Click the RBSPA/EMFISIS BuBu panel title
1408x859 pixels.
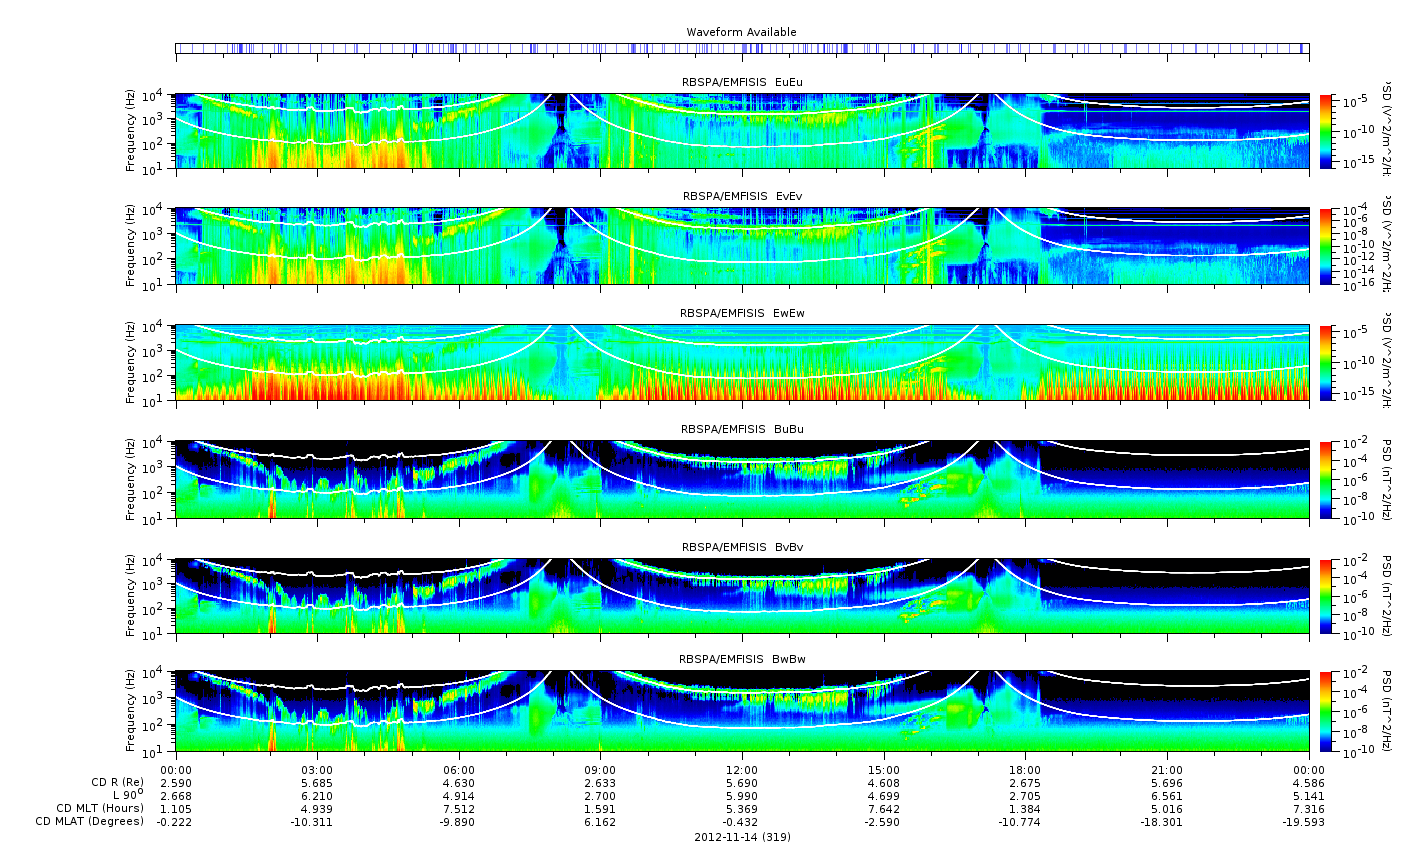[741, 429]
